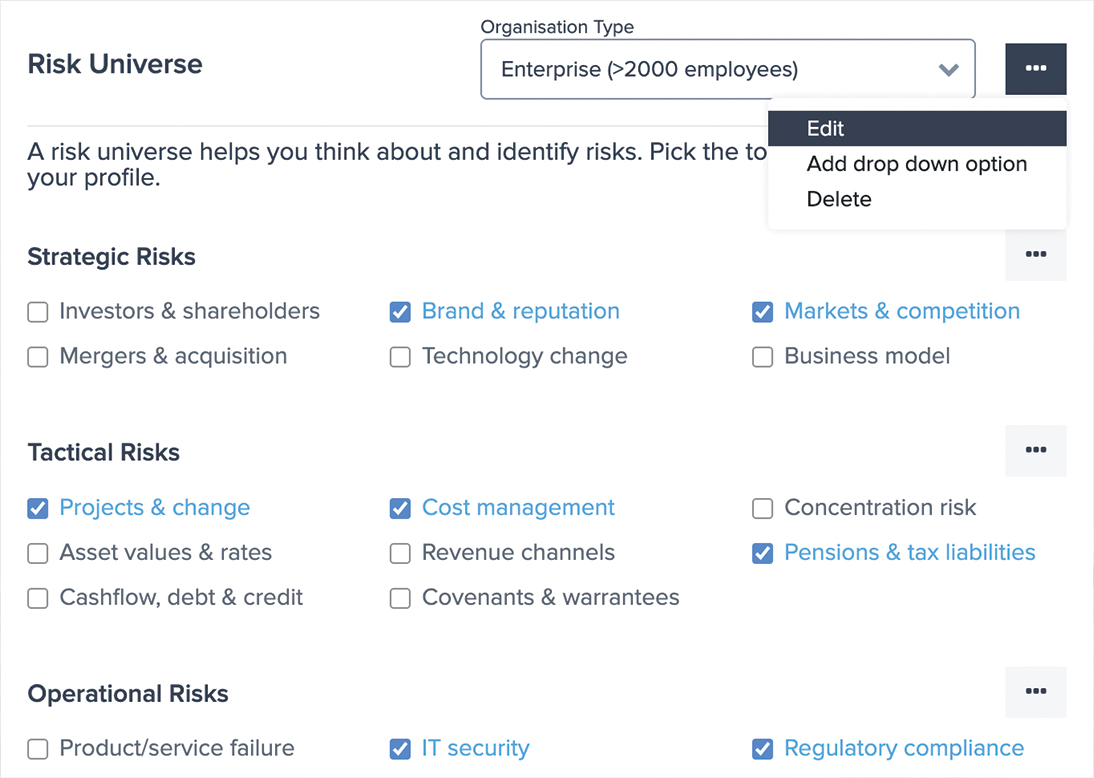Select Add drop down option menu entry
Image resolution: width=1094 pixels, height=778 pixels.
pos(917,164)
